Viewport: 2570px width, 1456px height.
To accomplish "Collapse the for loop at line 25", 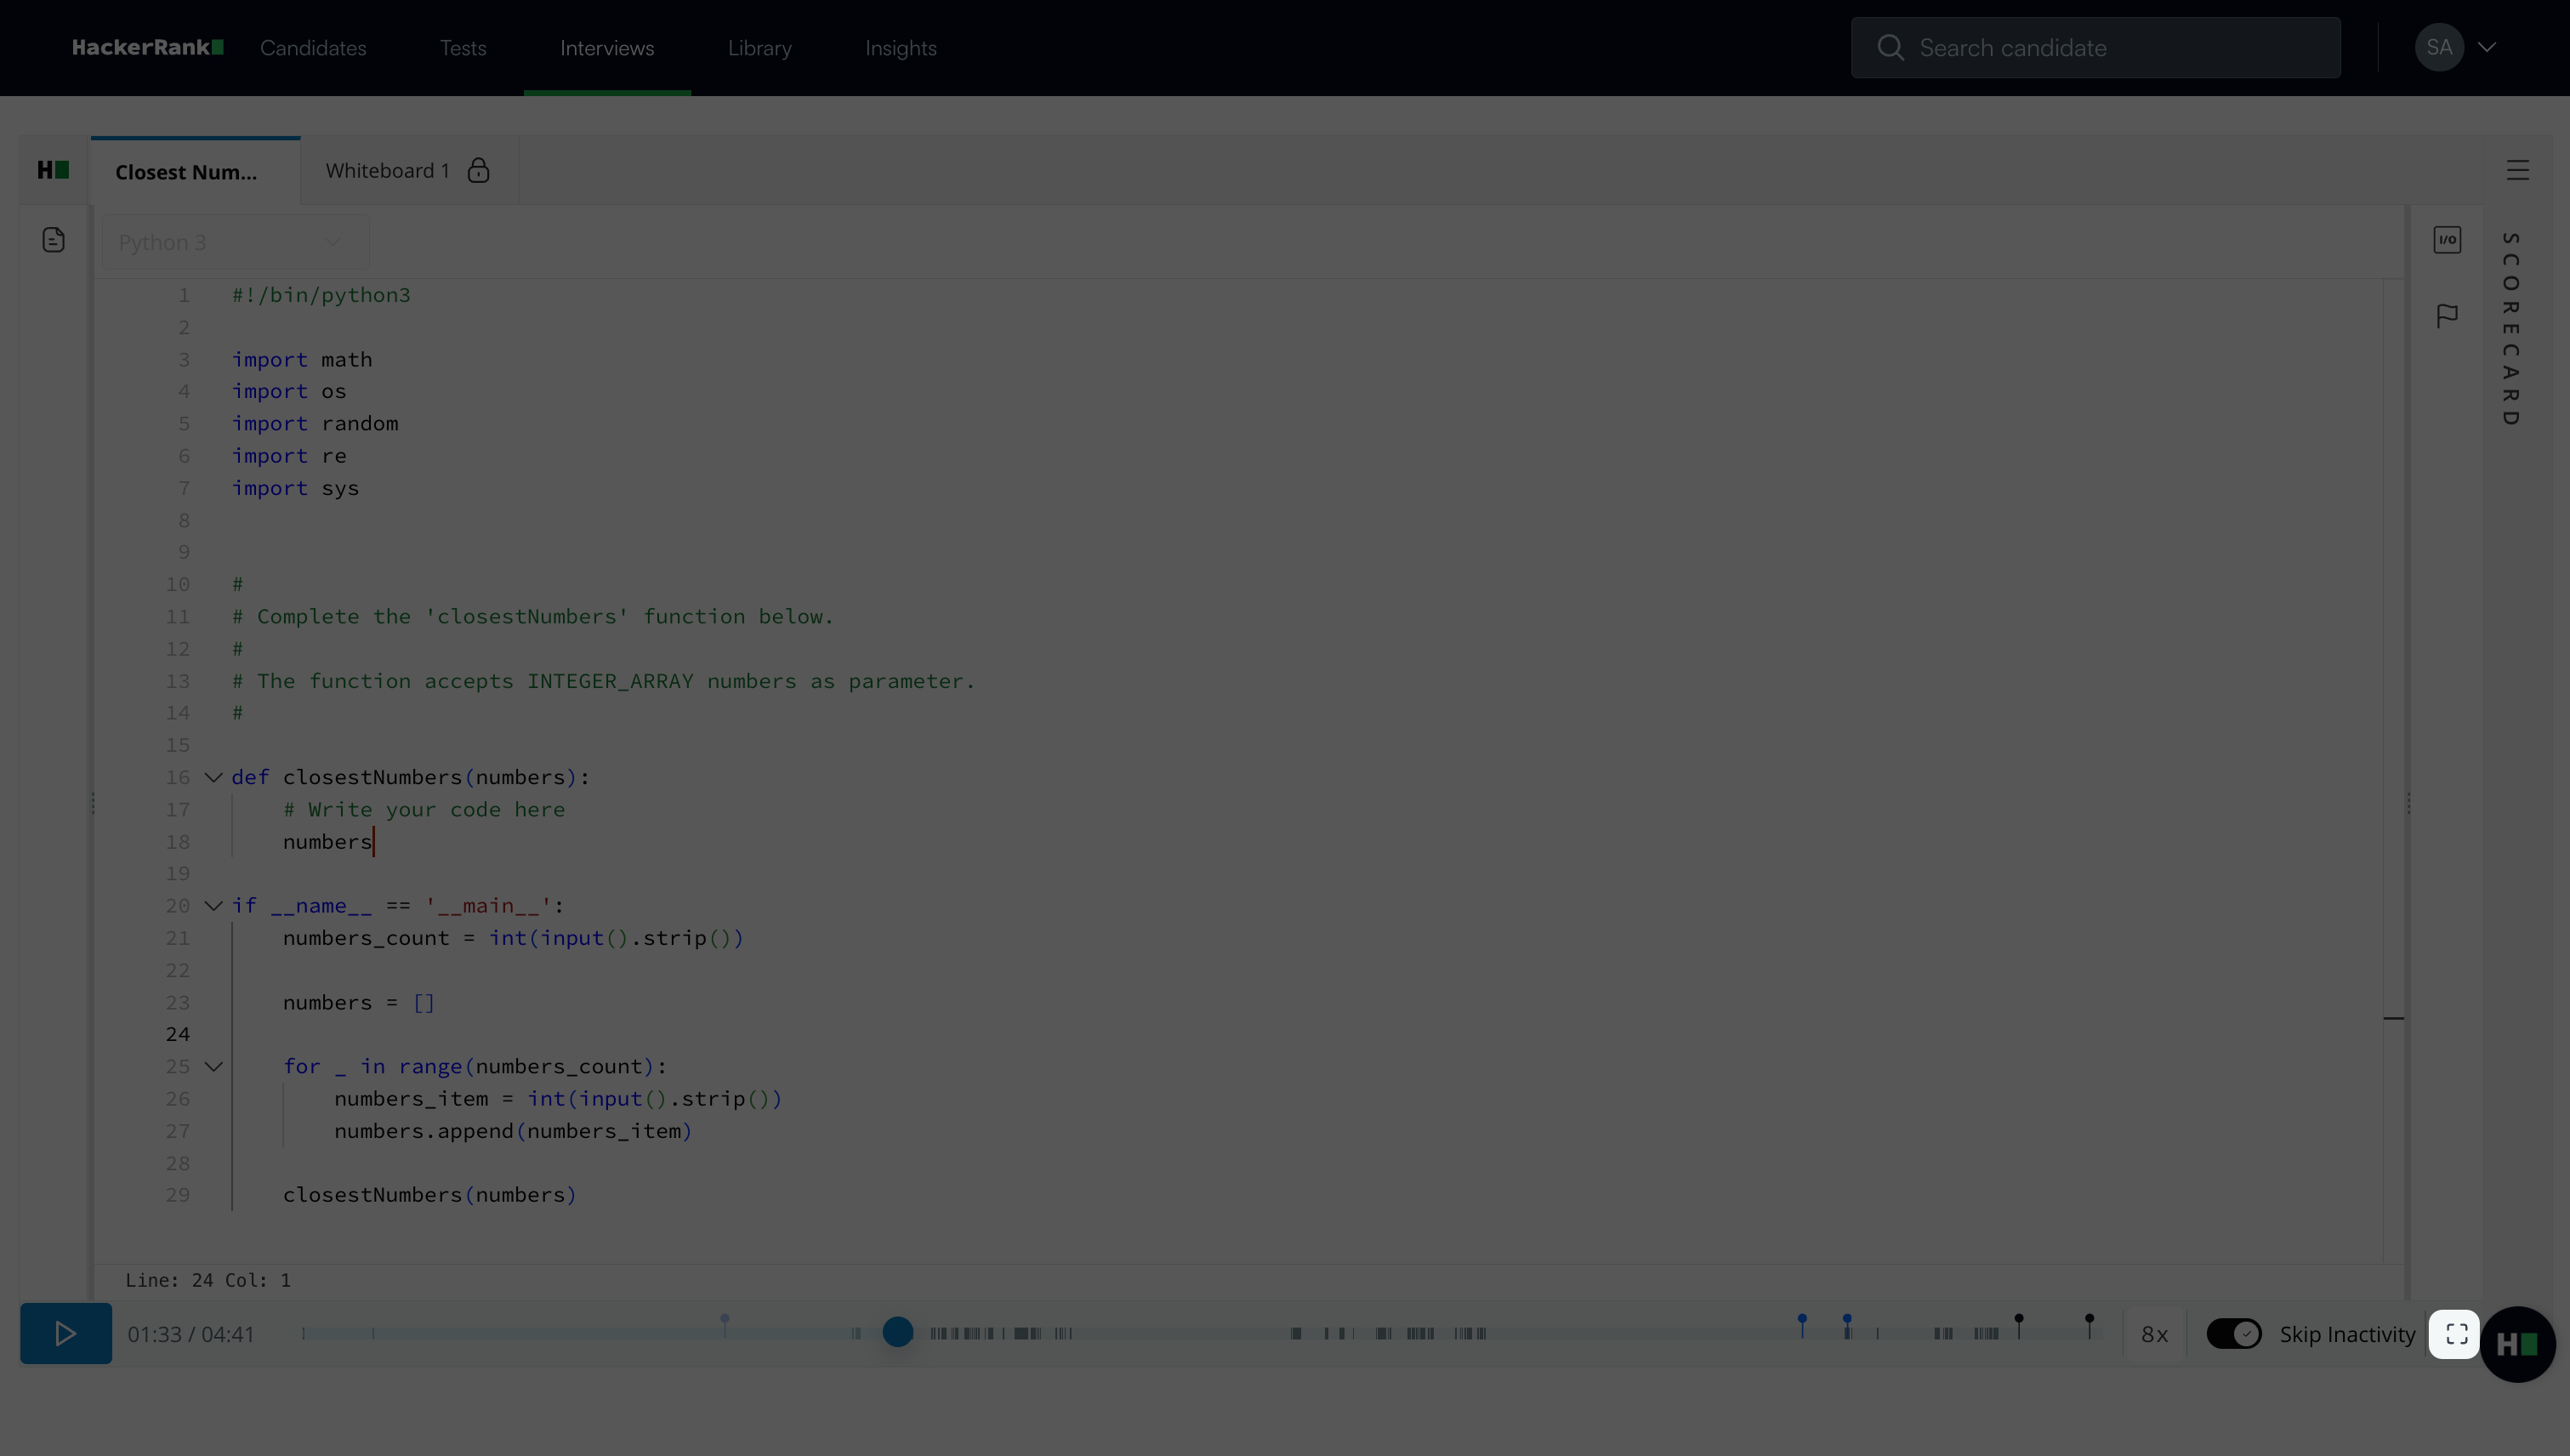I will point(213,1066).
